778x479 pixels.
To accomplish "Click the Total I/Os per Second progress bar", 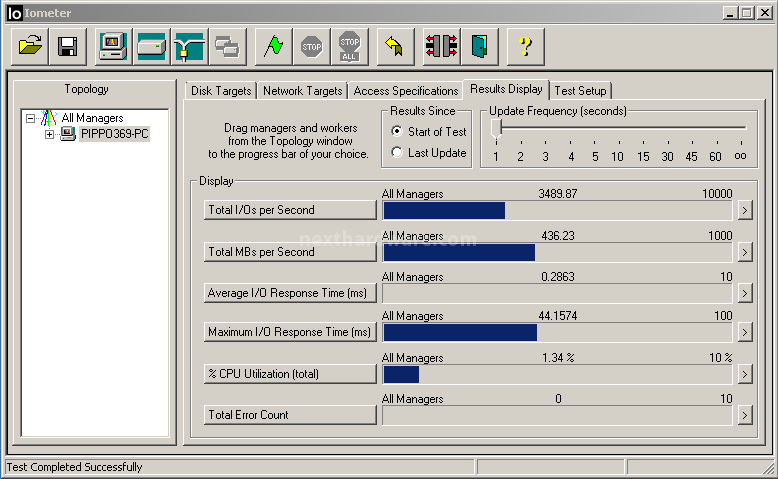I will 557,210.
